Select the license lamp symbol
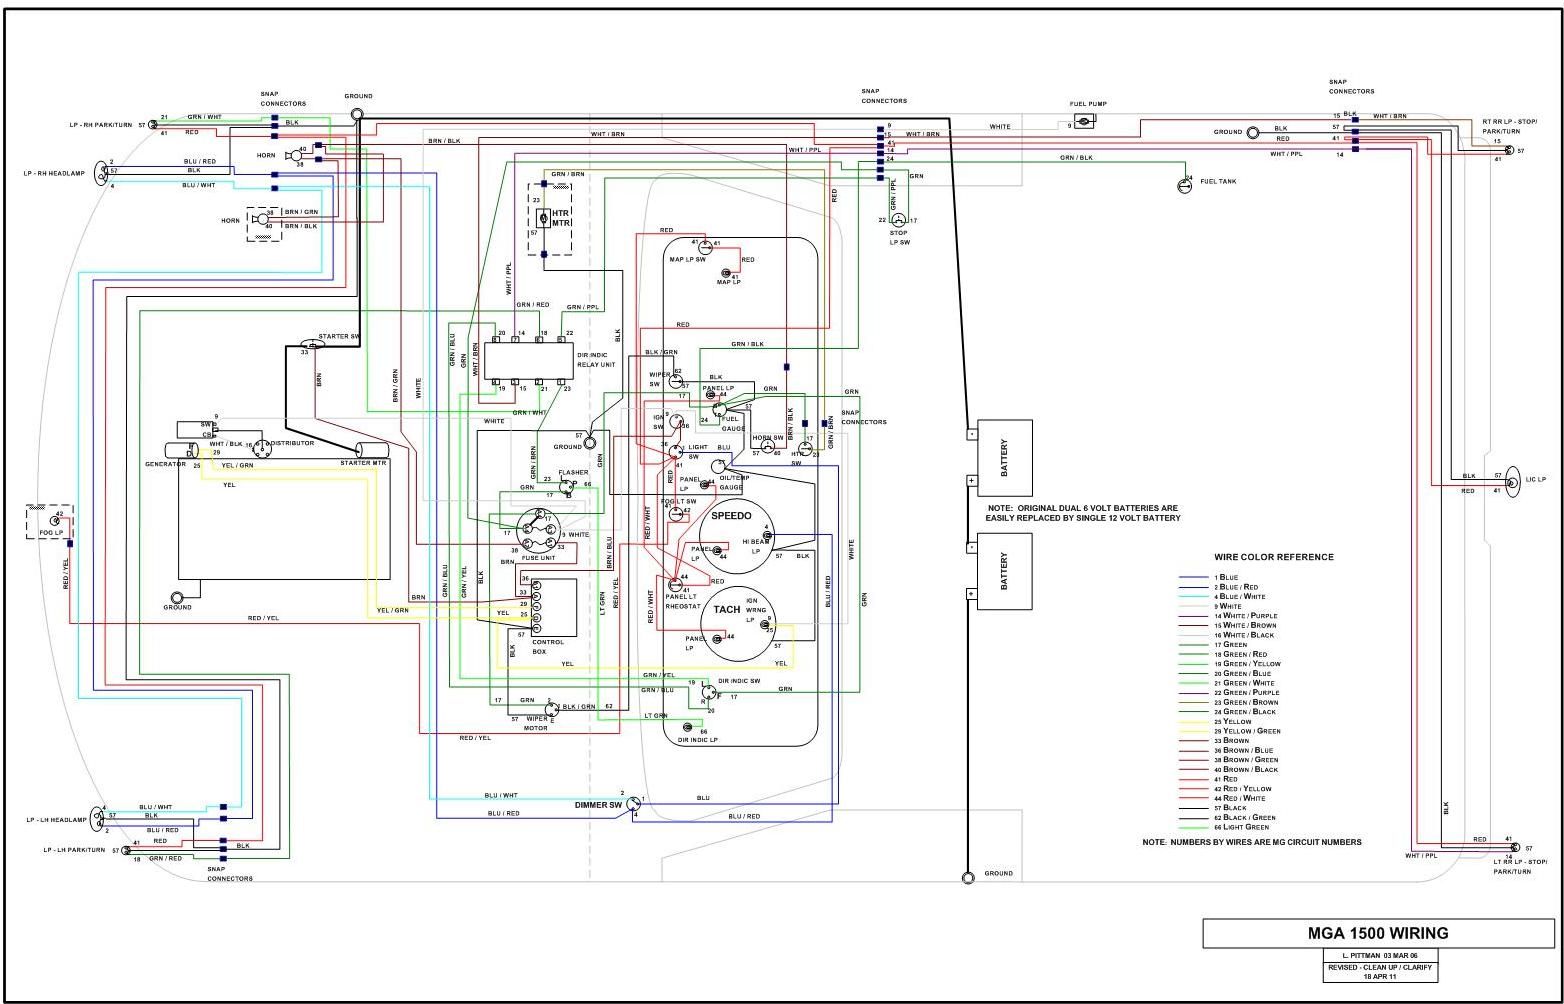This screenshot has width=1564, height=1004. pyautogui.click(x=1509, y=481)
